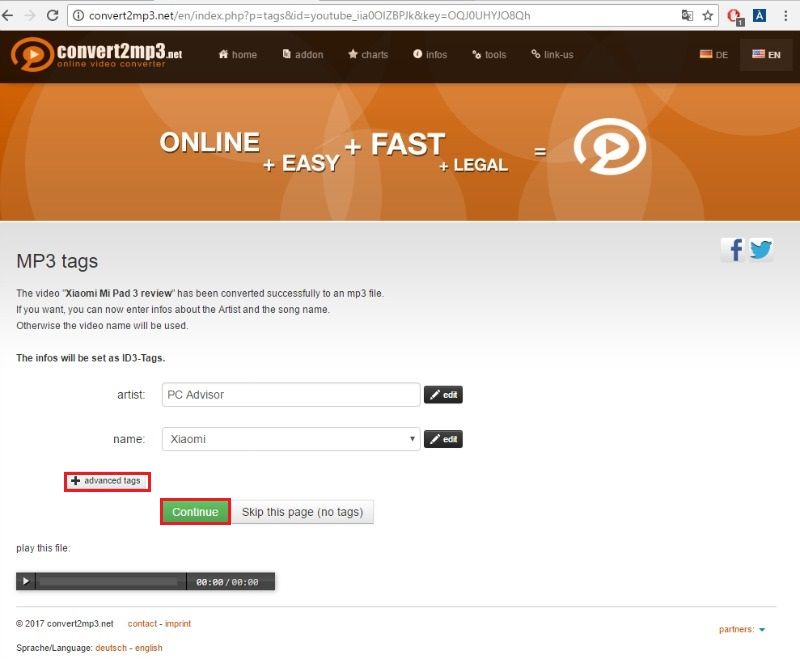This screenshot has height=659, width=800.
Task: Open the name dropdown showing Xiaomi
Action: tap(291, 439)
